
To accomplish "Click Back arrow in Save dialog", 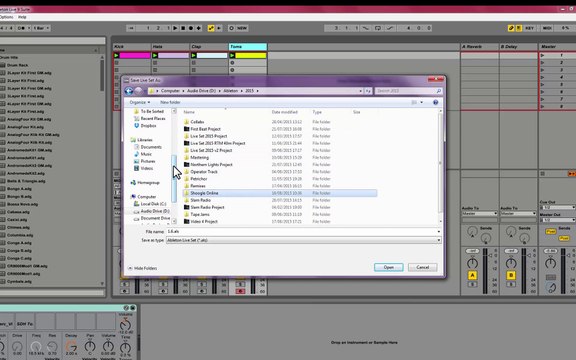I will coord(129,91).
